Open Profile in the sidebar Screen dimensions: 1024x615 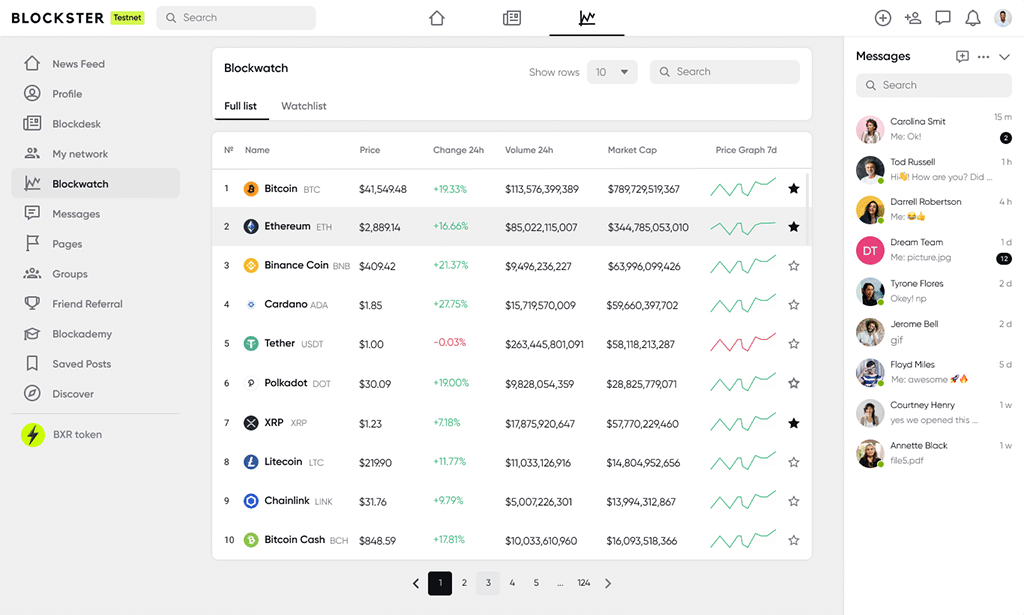[95, 94]
